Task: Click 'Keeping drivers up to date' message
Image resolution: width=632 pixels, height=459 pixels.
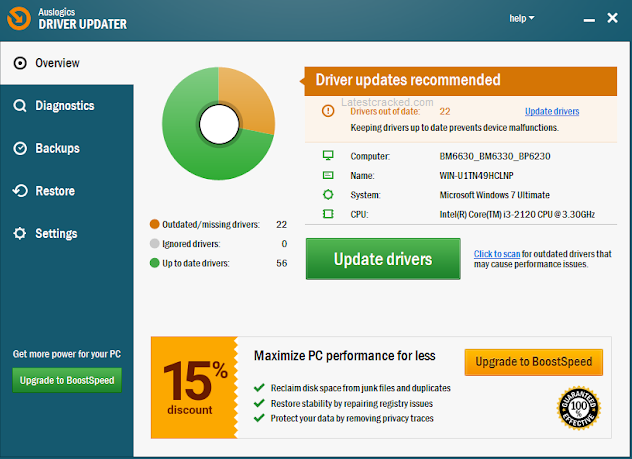Action: 455,128
